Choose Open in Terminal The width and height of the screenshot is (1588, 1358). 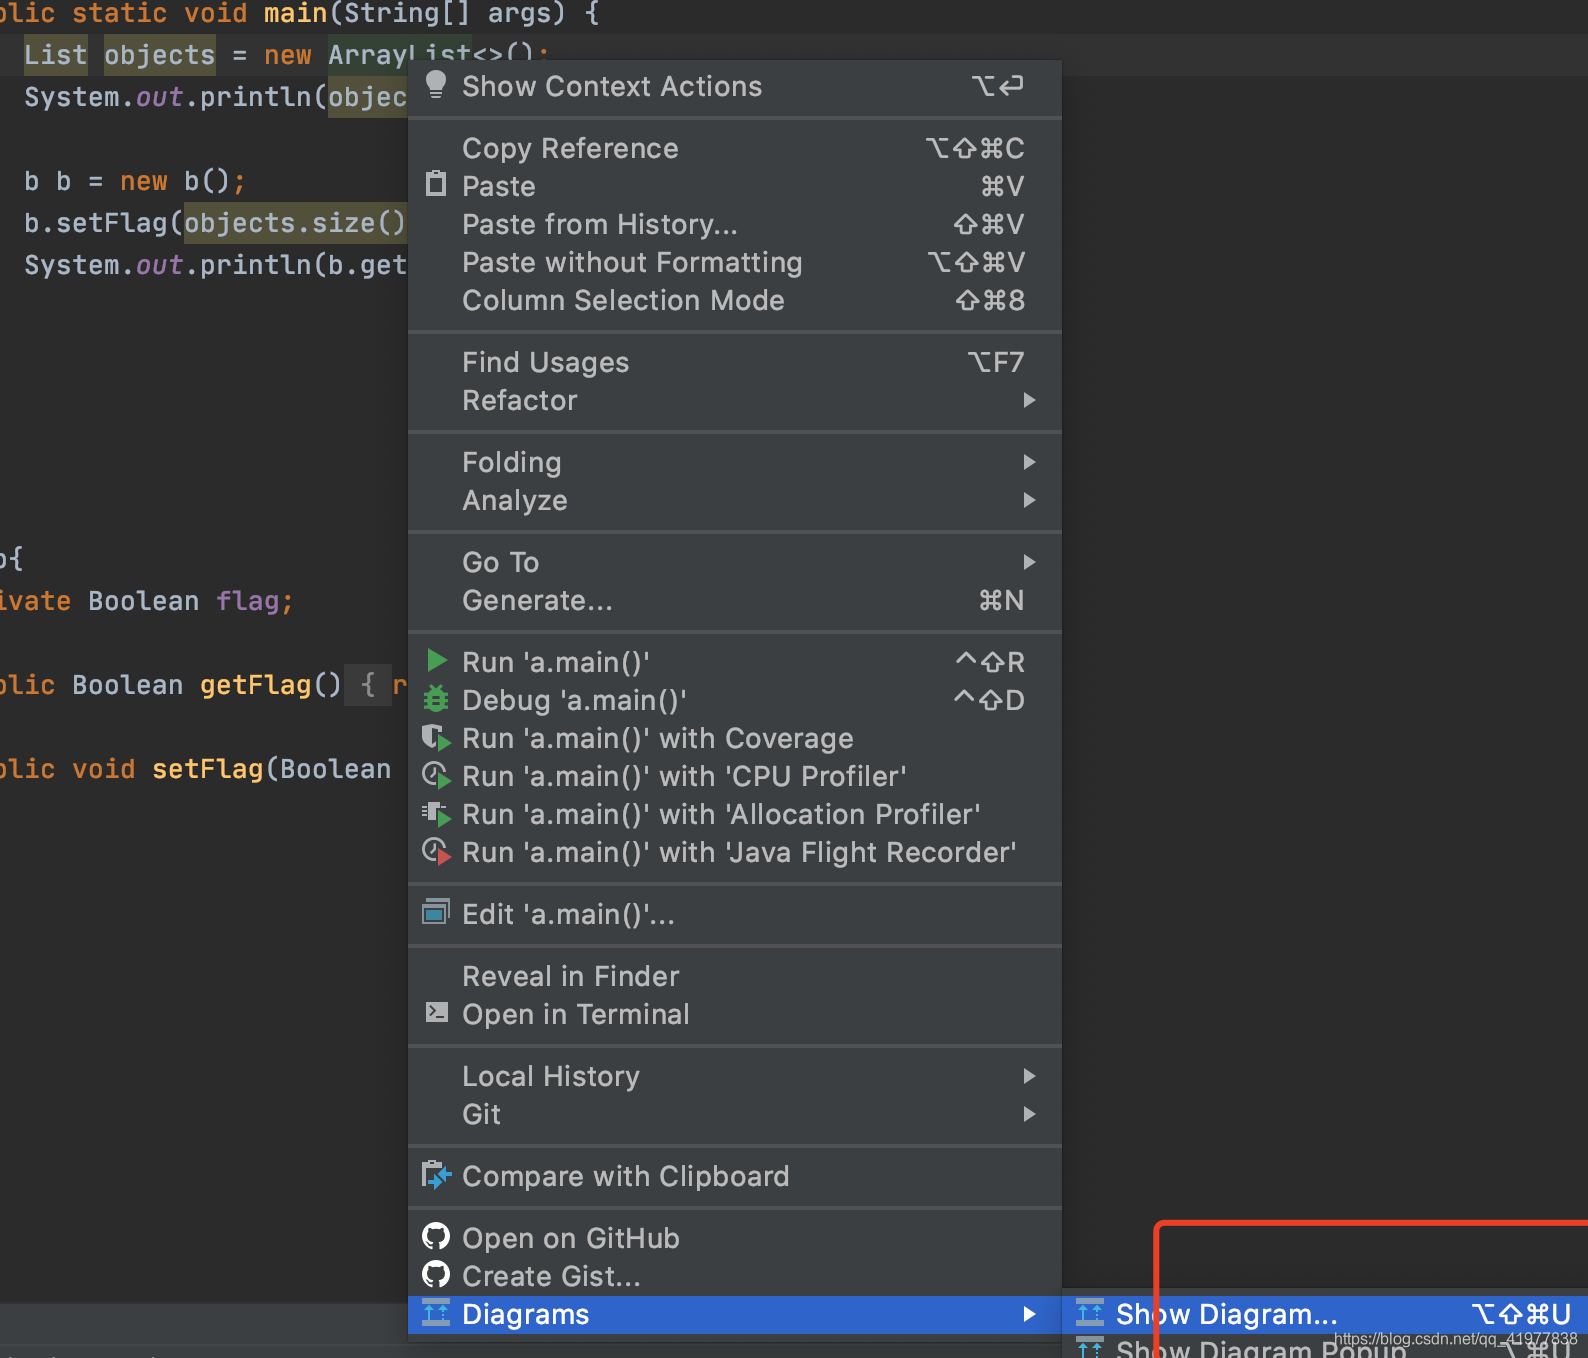pyautogui.click(x=735, y=1014)
